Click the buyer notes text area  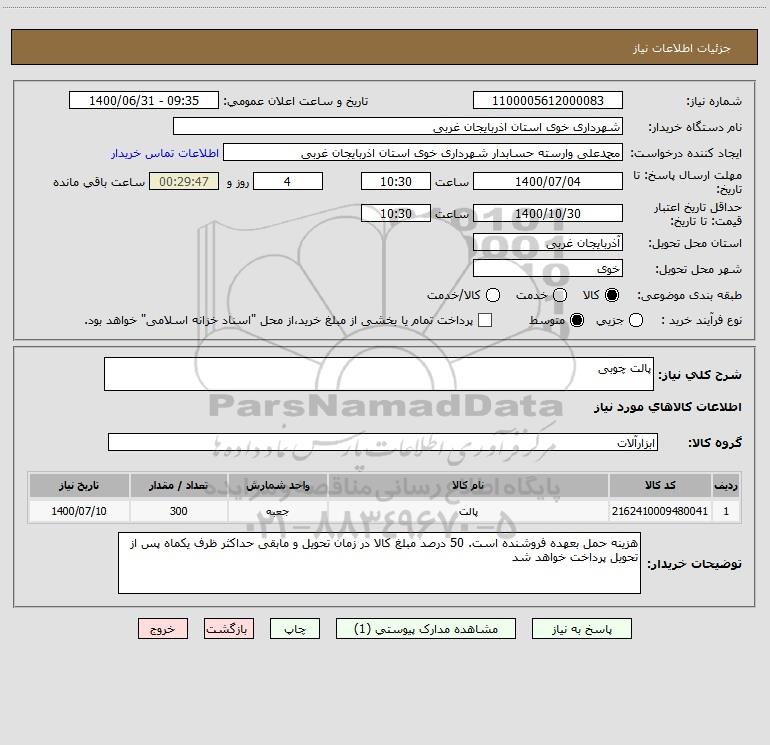379,563
